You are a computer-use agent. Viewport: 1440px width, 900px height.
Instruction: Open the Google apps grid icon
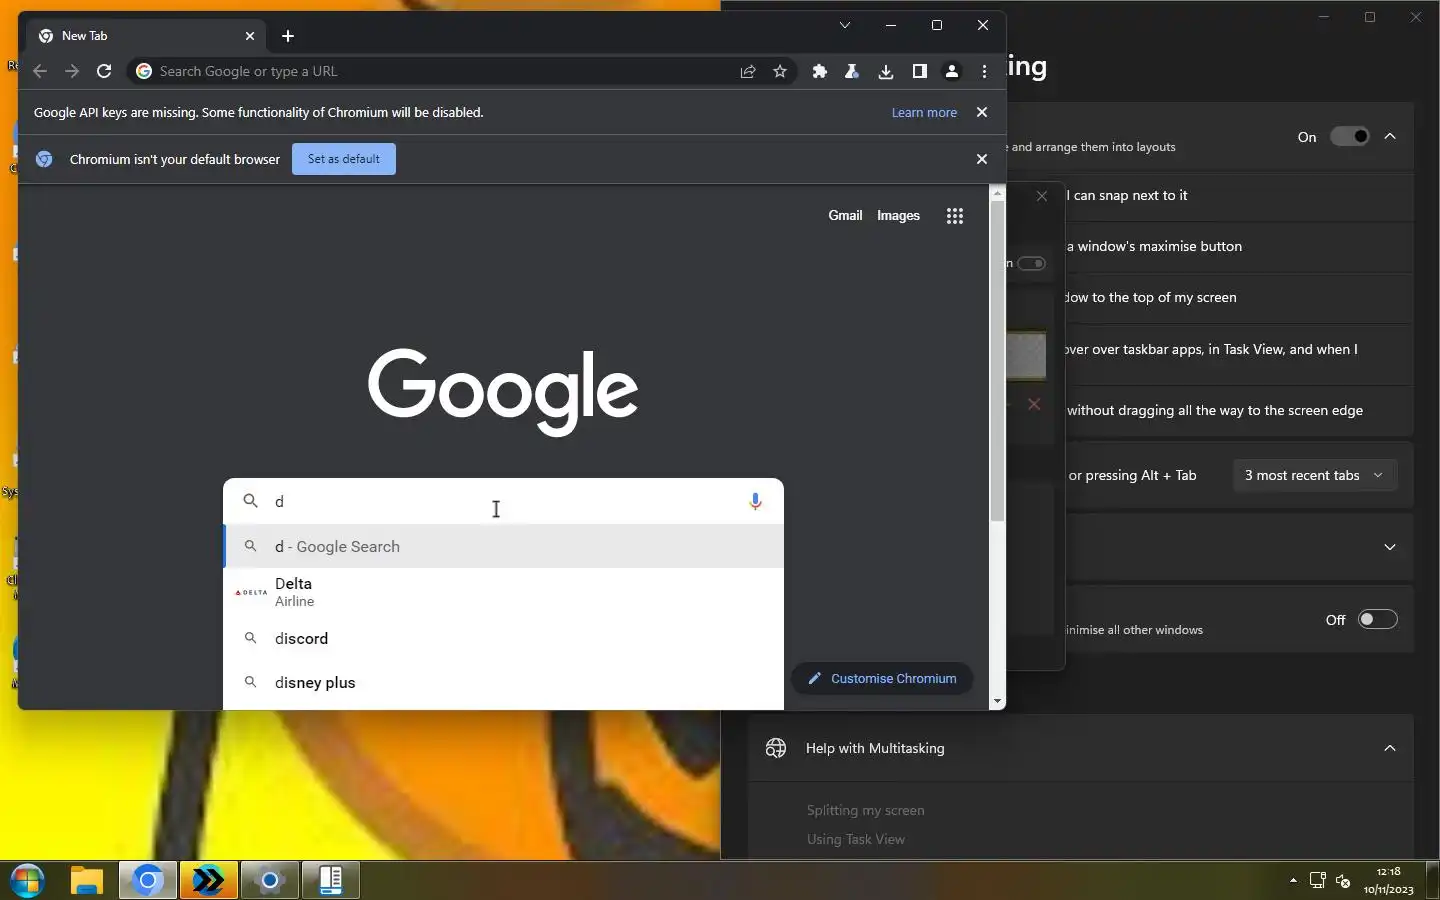tap(955, 216)
